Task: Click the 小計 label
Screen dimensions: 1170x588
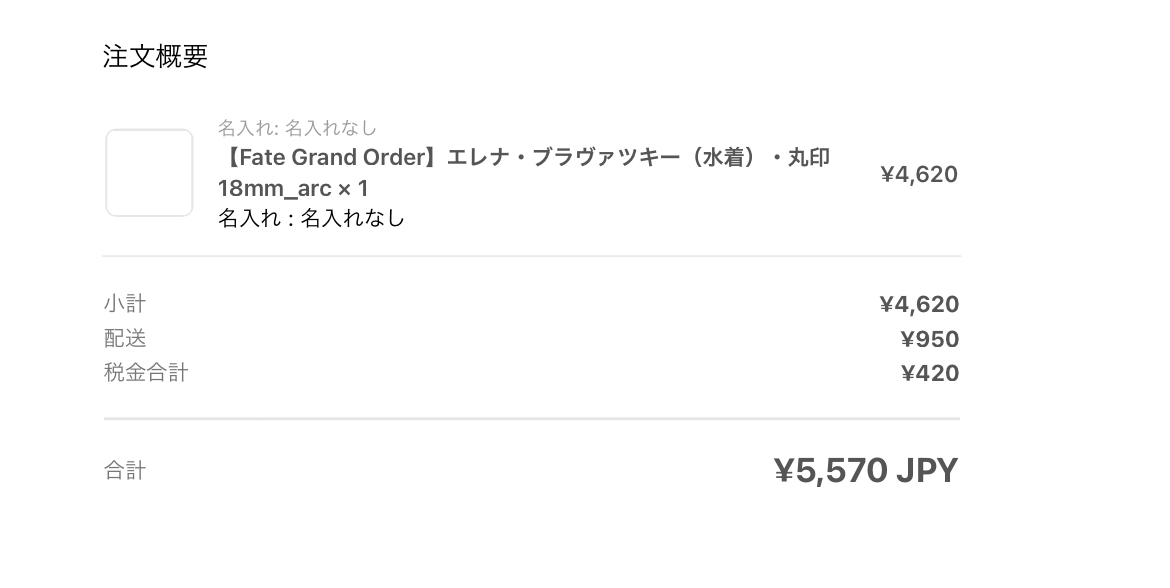Action: (125, 303)
